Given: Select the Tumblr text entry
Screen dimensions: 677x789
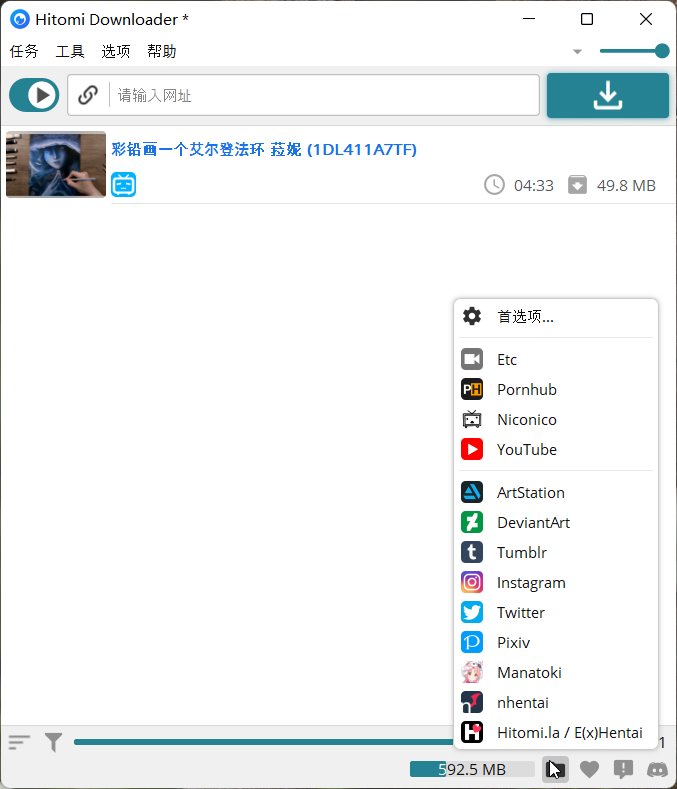Looking at the screenshot, I should point(521,553).
